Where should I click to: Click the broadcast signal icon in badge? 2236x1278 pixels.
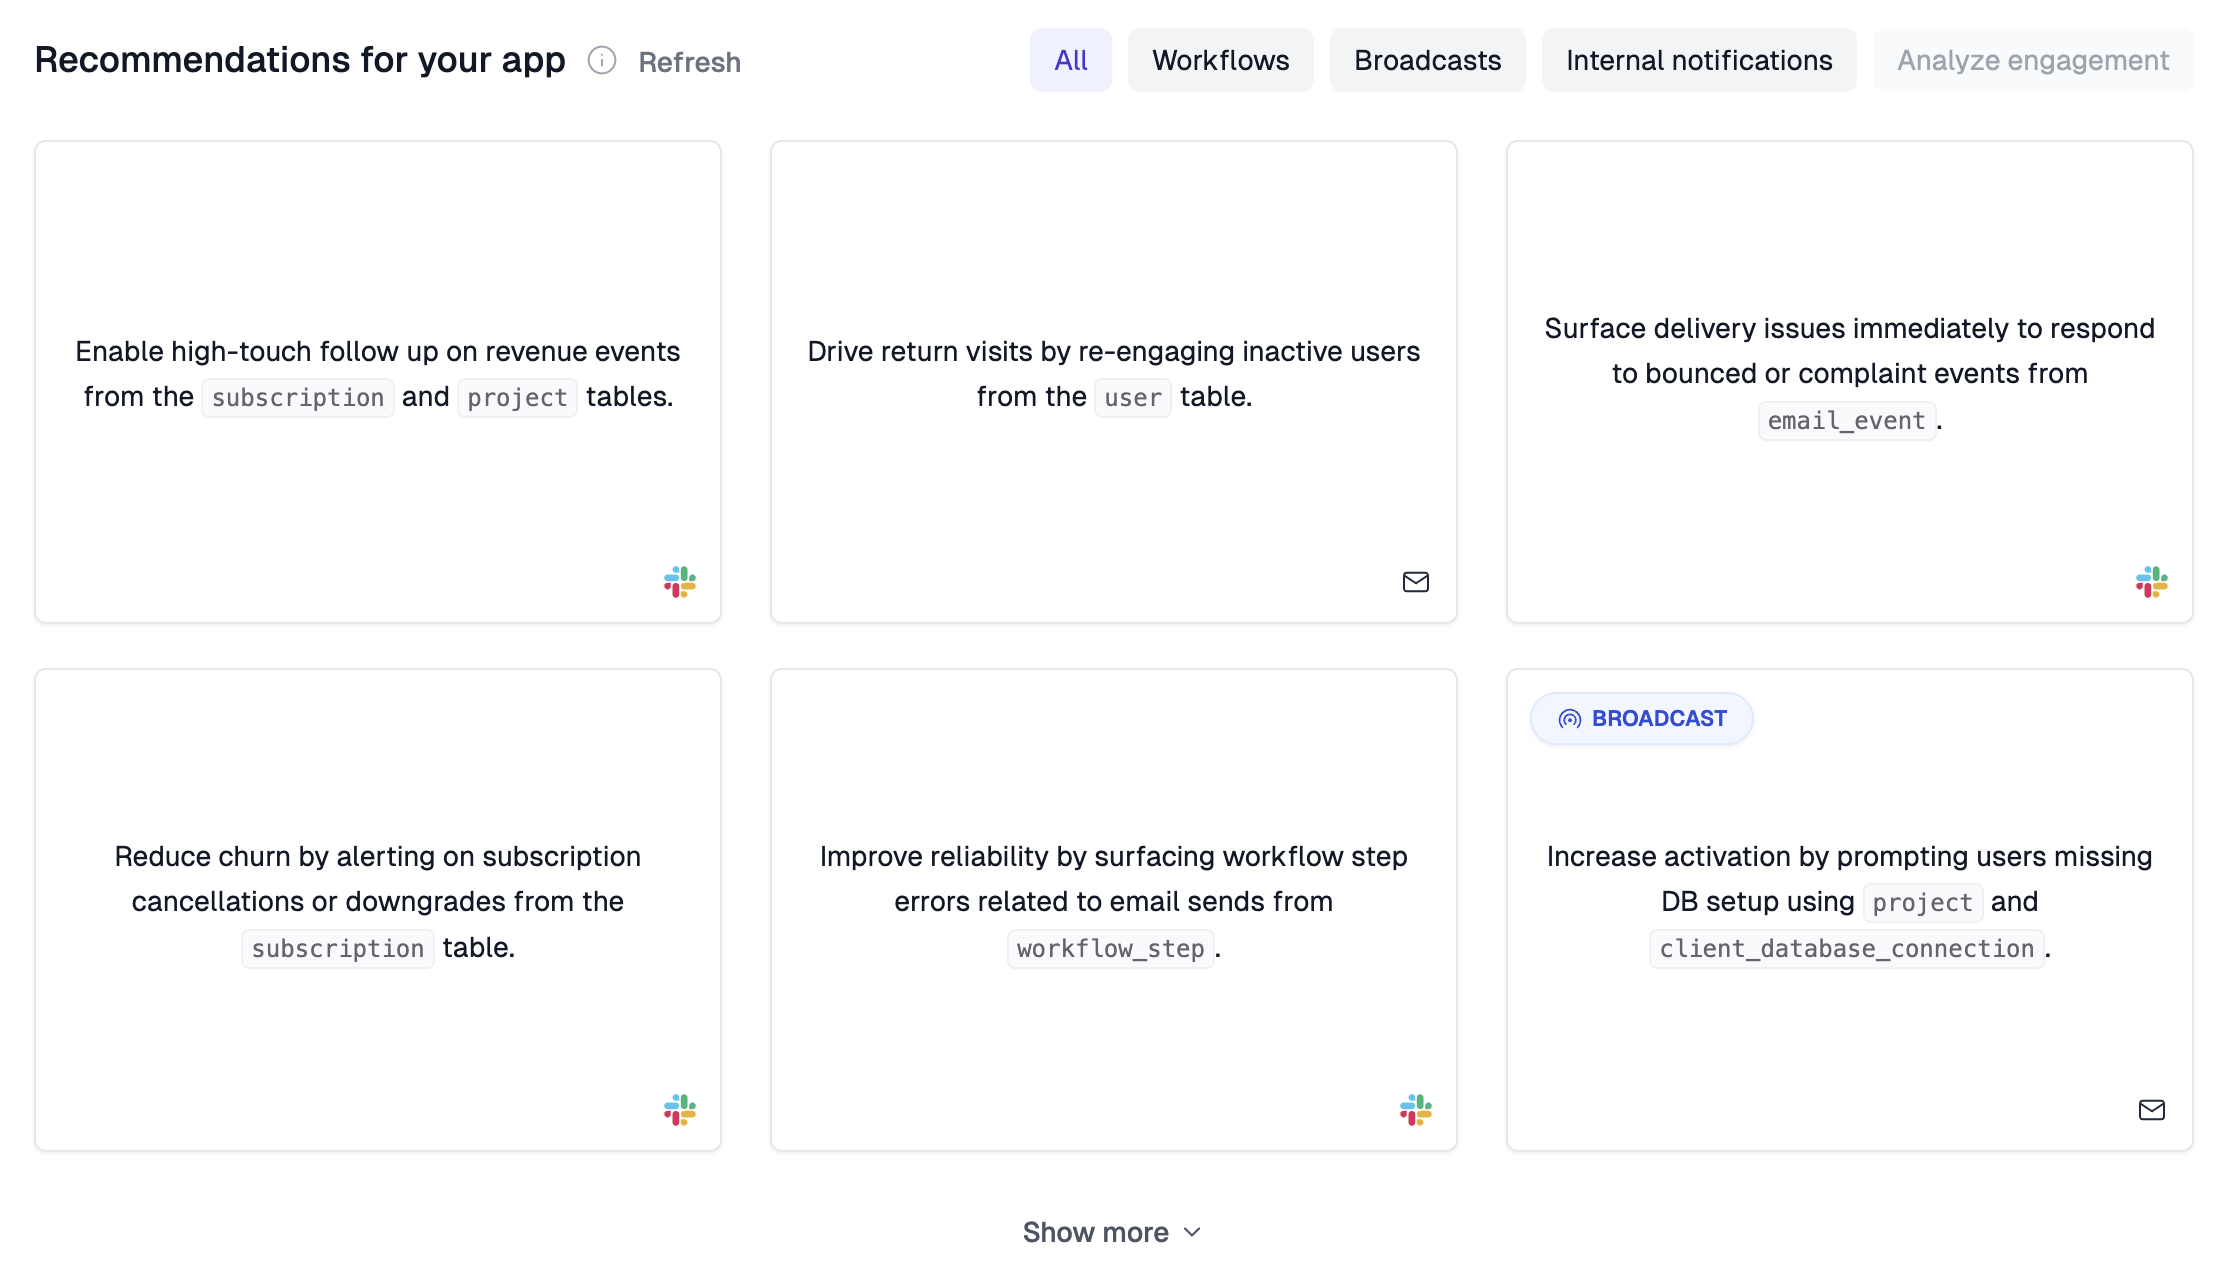tap(1570, 719)
